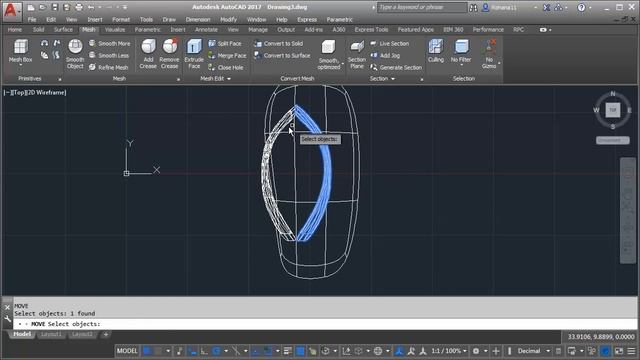Click the search keyword input field
The width and height of the screenshot is (640, 360).
(422, 7)
